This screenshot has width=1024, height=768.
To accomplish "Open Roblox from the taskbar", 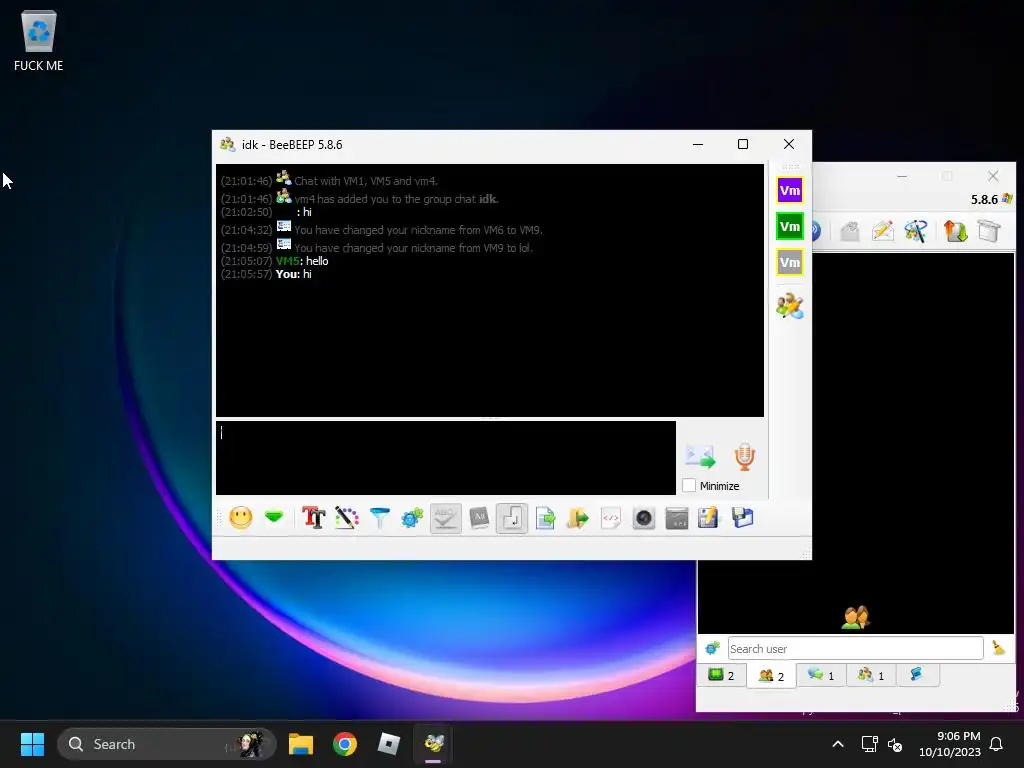I will coord(389,744).
